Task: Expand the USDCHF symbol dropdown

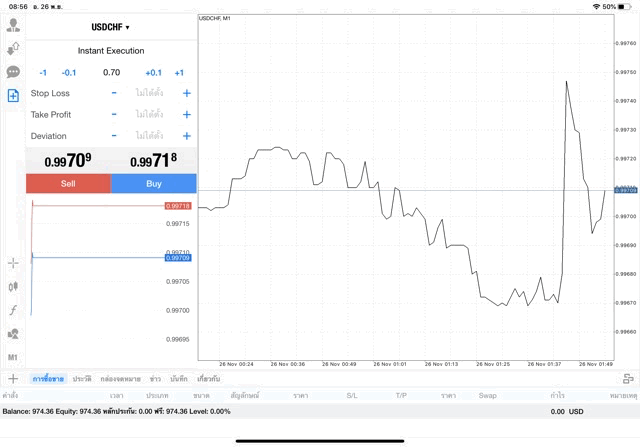Action: click(x=111, y=27)
